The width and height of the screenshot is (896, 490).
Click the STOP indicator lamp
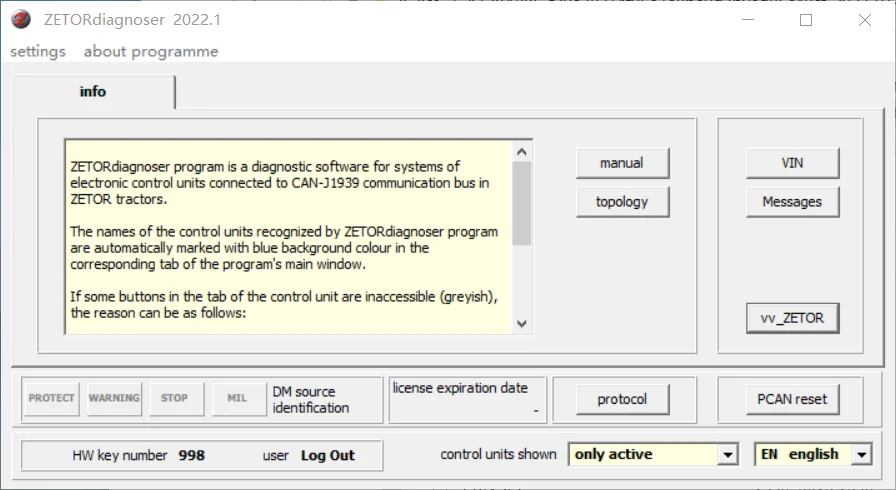coord(176,399)
